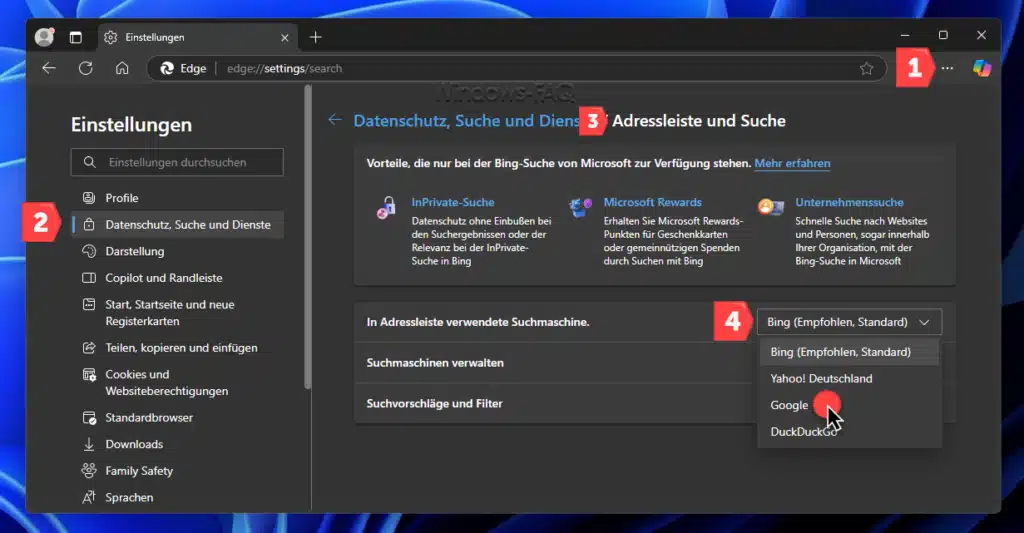Open Standardbrowser settings section

[178, 418]
